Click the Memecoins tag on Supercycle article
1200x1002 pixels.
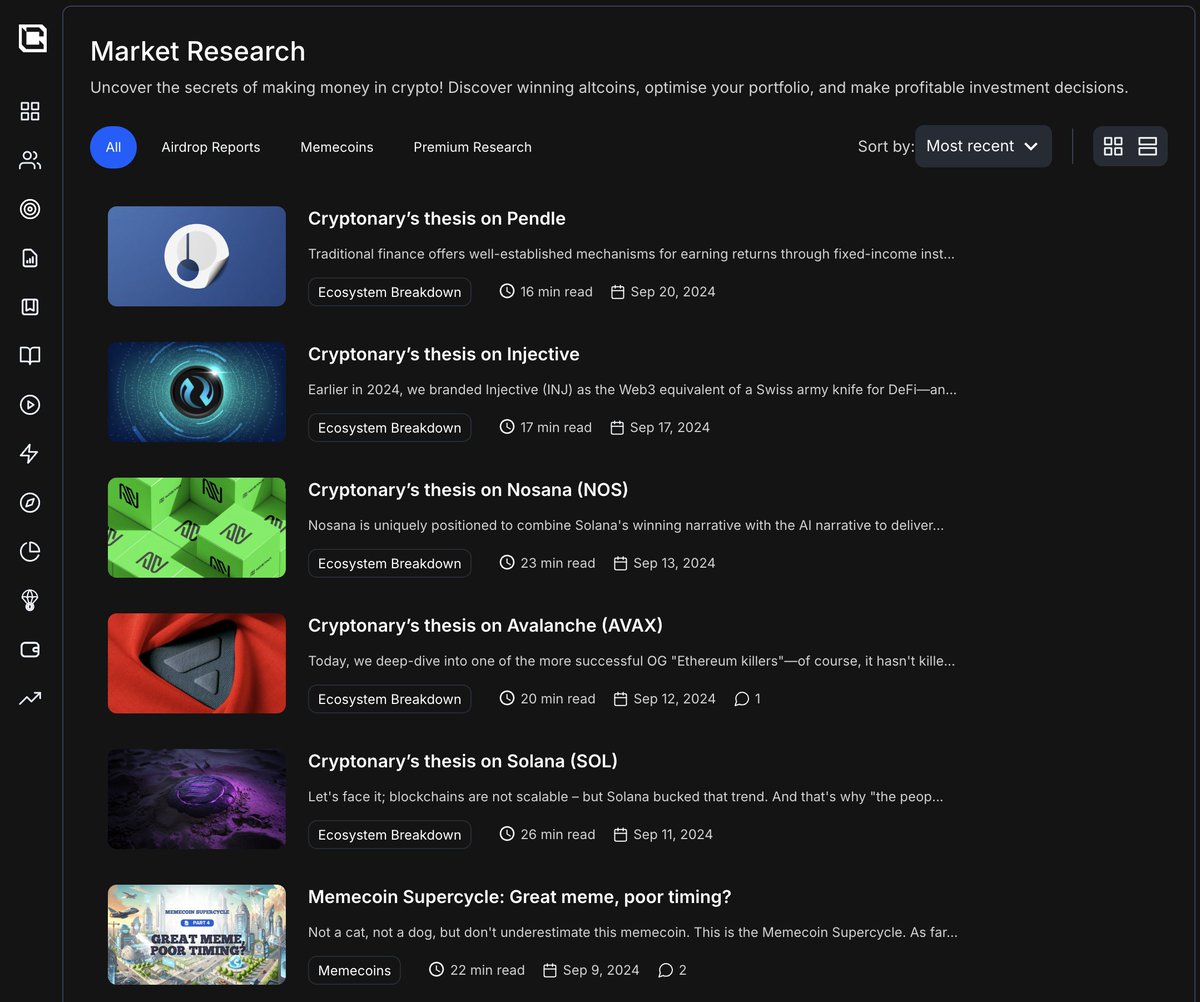point(354,970)
